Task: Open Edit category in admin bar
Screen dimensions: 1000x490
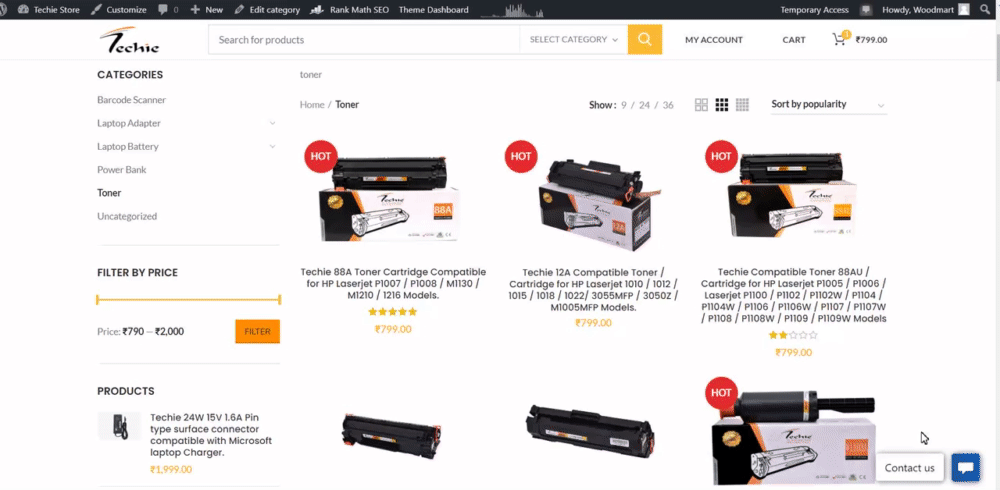Action: [267, 10]
